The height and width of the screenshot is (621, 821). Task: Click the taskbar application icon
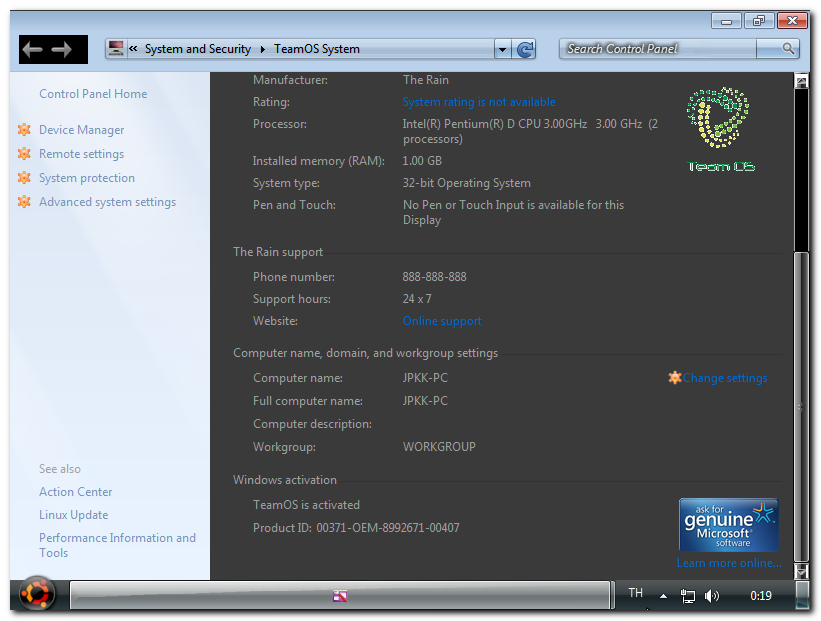coord(340,595)
